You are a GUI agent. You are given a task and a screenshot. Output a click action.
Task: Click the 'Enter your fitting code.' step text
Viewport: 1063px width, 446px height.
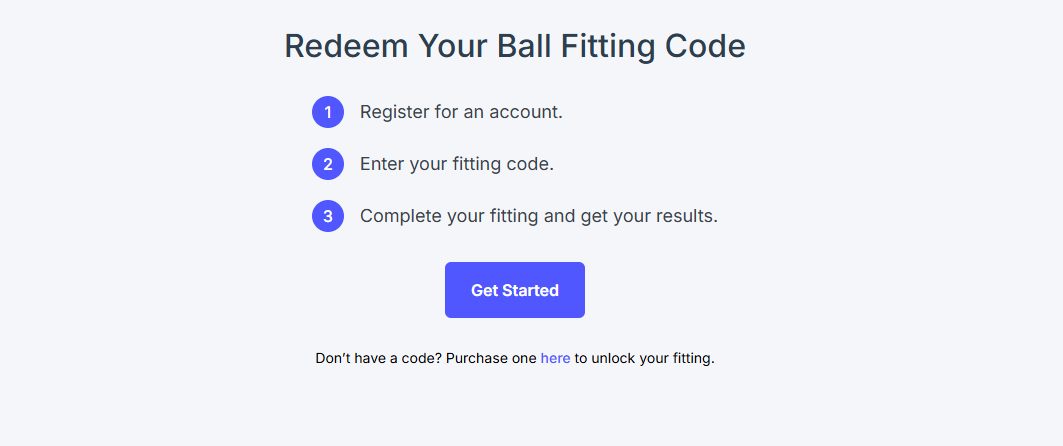457,164
